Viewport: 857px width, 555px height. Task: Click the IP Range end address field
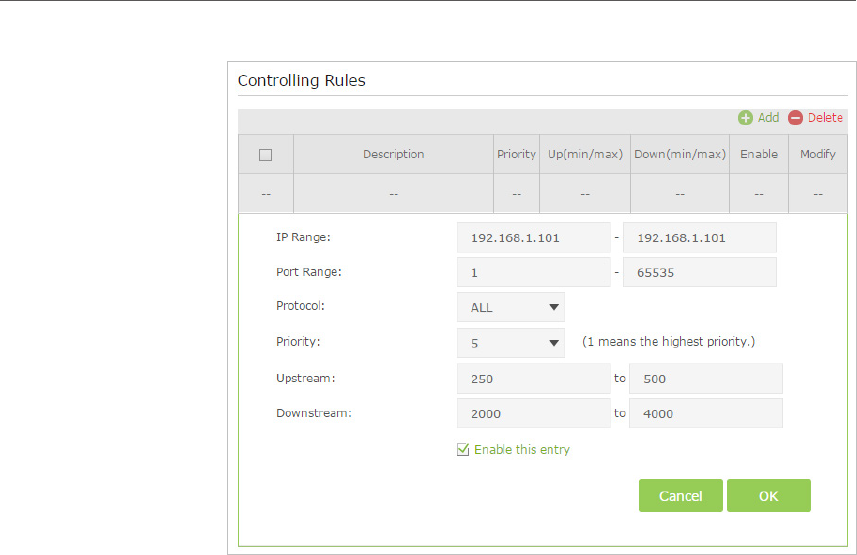click(699, 239)
